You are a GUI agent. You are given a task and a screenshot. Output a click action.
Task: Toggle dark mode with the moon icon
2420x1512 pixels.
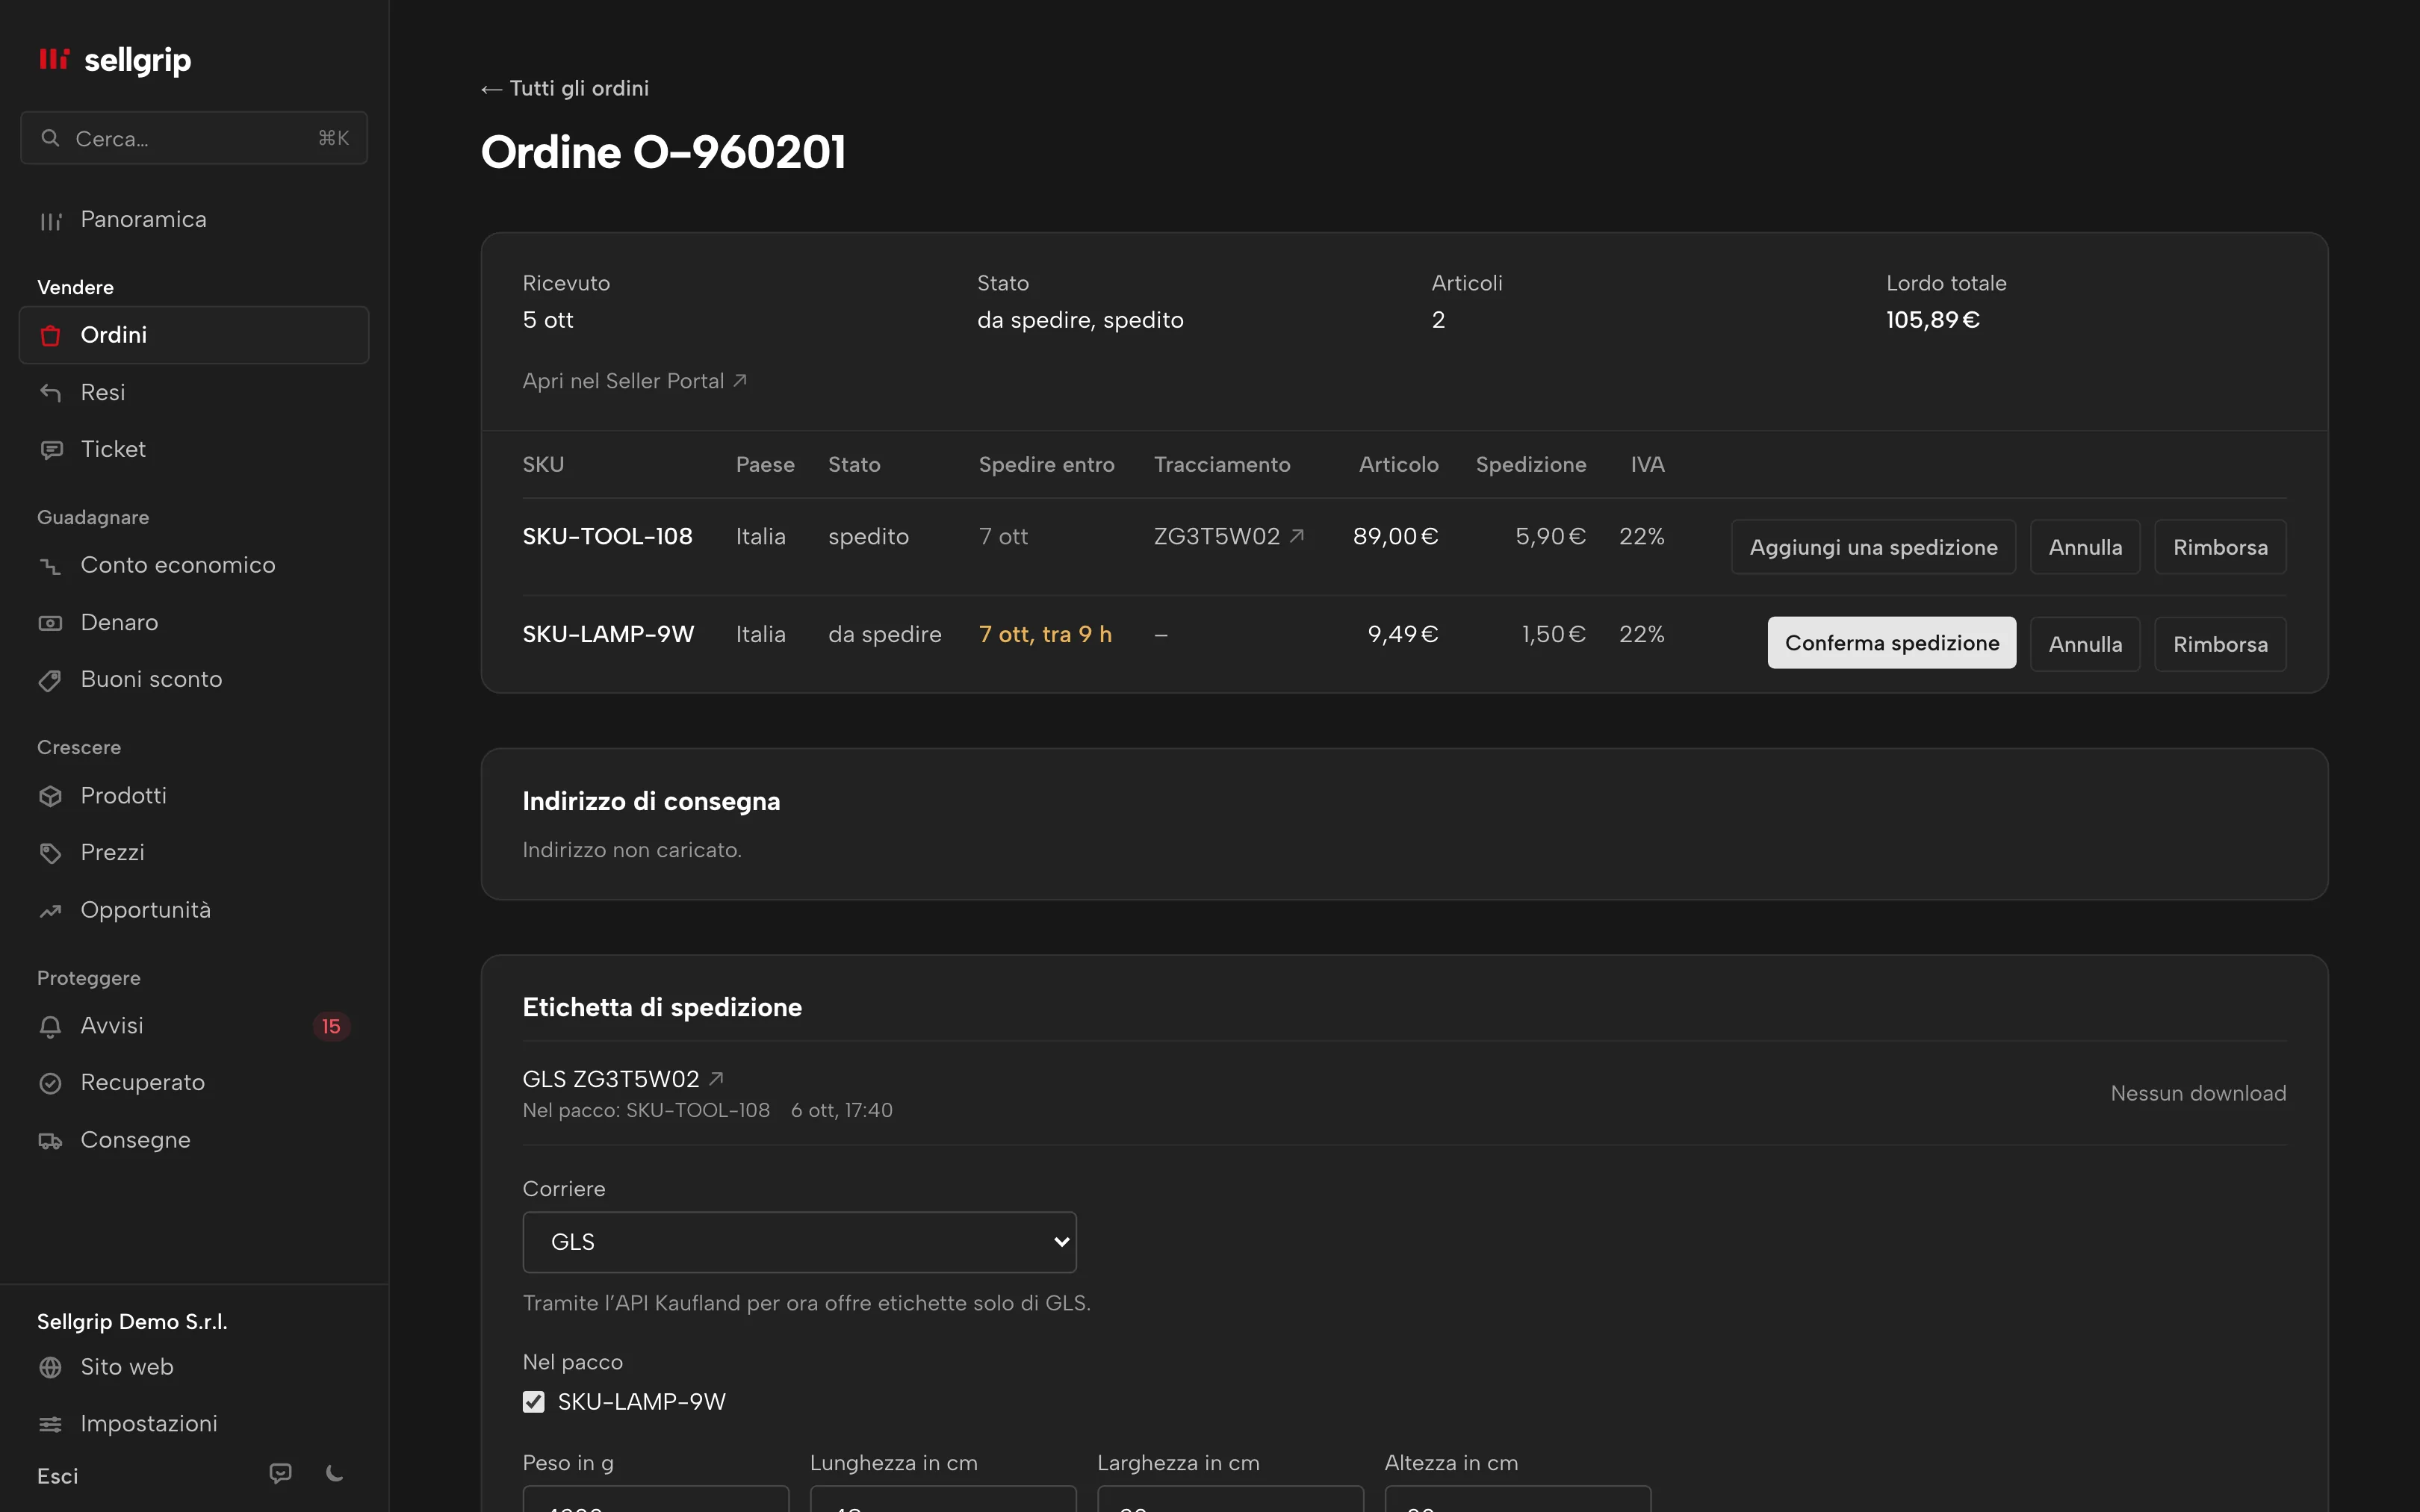coord(335,1474)
